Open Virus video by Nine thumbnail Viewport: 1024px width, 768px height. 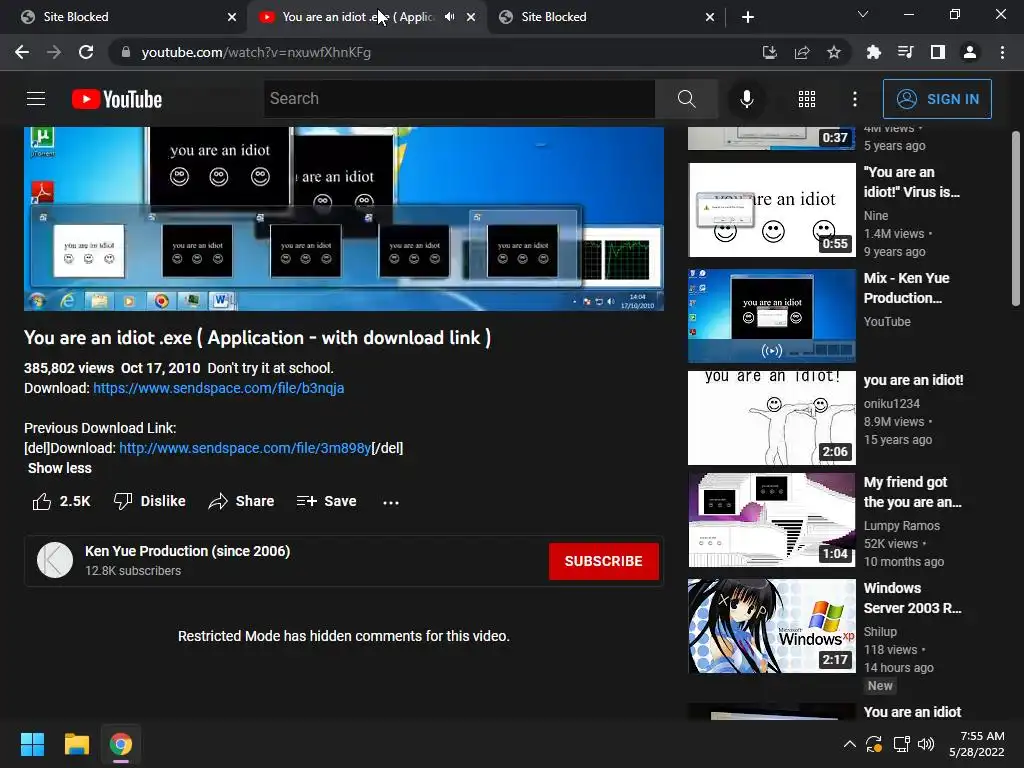772,210
